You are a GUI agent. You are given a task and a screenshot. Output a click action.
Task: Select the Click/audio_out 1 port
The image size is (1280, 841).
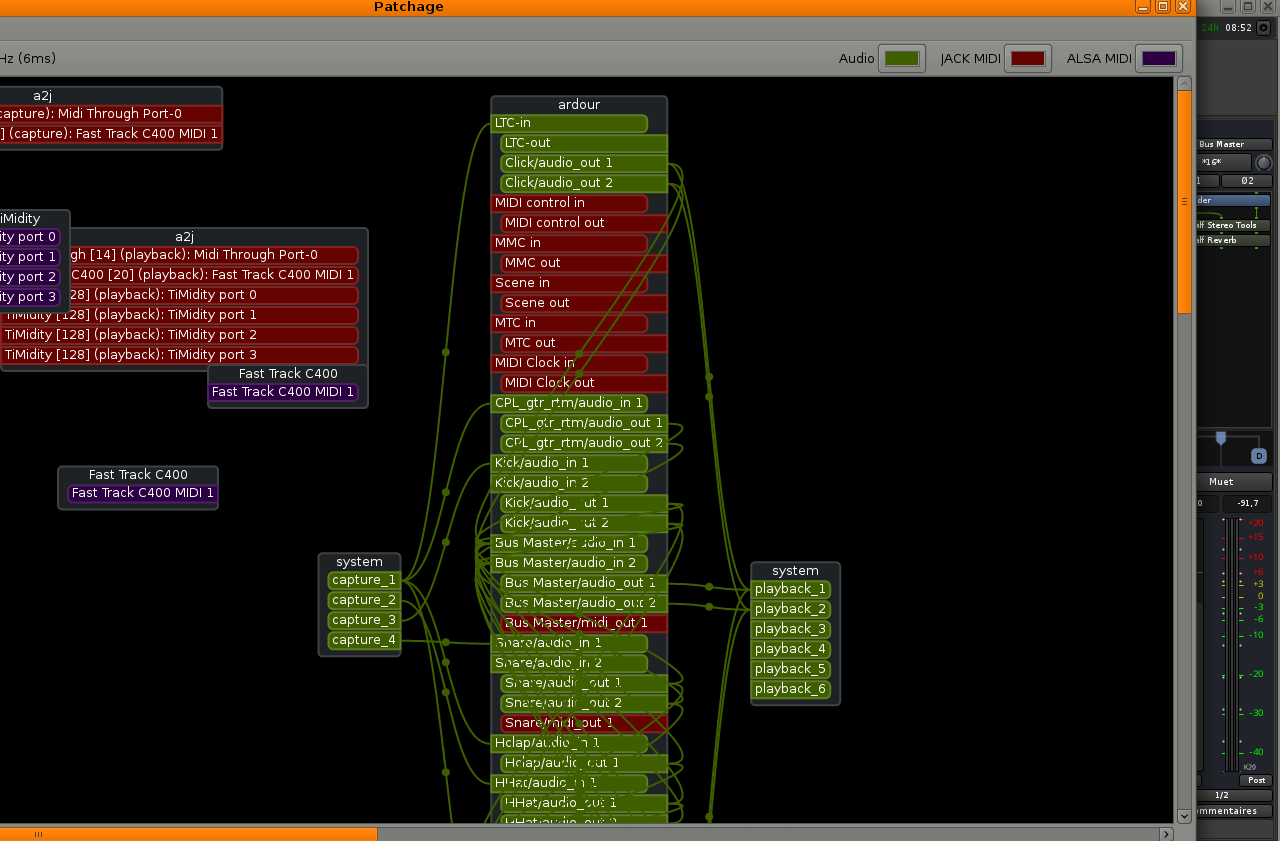[x=584, y=163]
